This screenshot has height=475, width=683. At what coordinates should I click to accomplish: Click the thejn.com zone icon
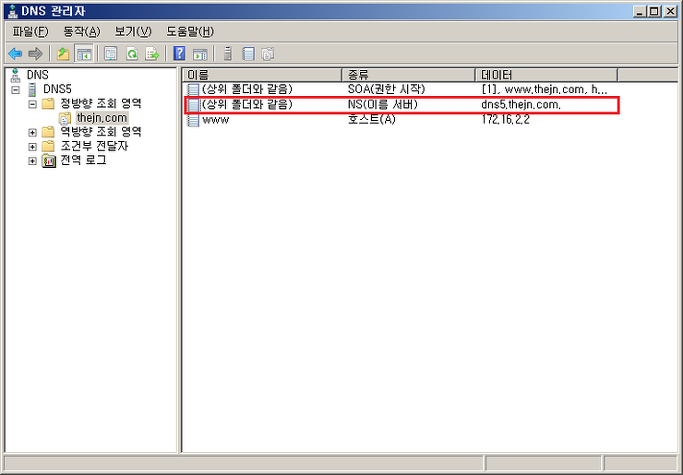64,118
